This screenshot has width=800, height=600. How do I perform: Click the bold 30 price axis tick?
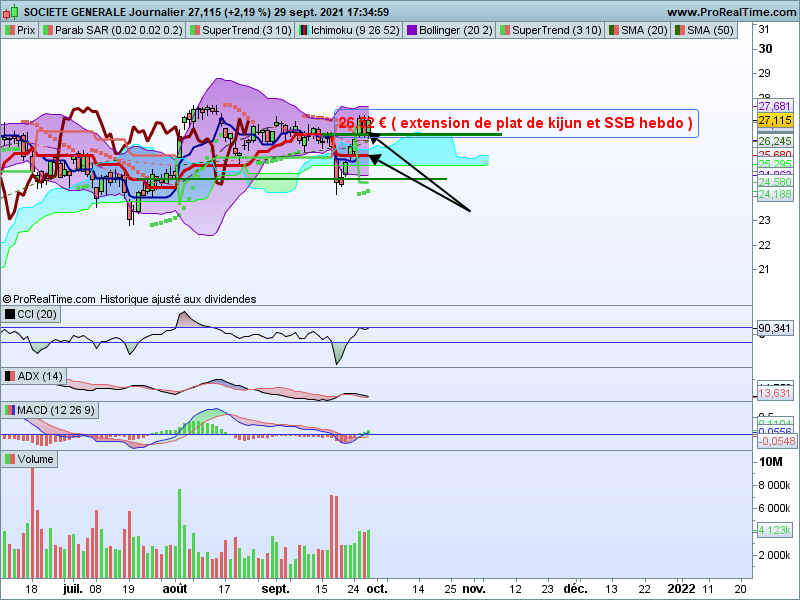click(x=765, y=49)
